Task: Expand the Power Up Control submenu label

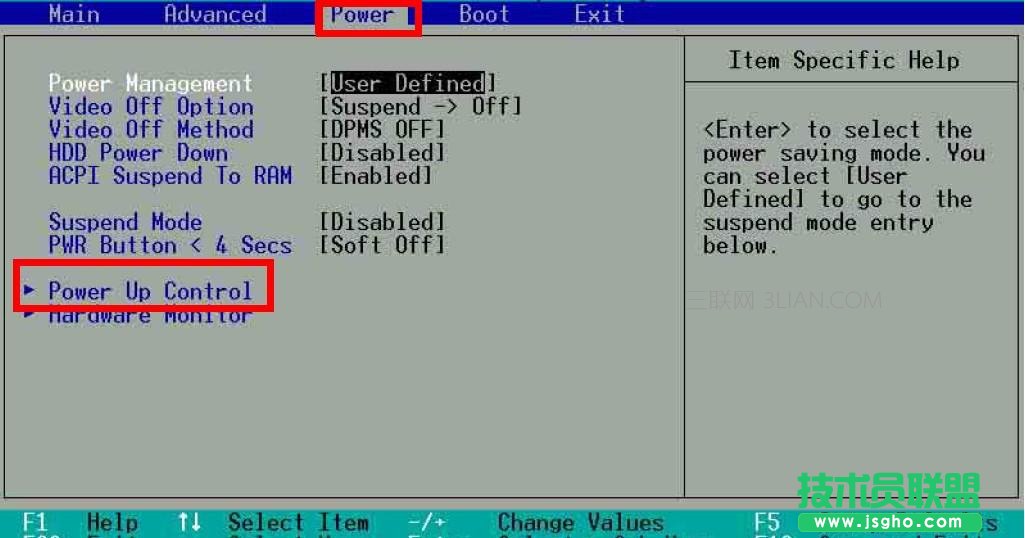Action: pyautogui.click(x=150, y=291)
